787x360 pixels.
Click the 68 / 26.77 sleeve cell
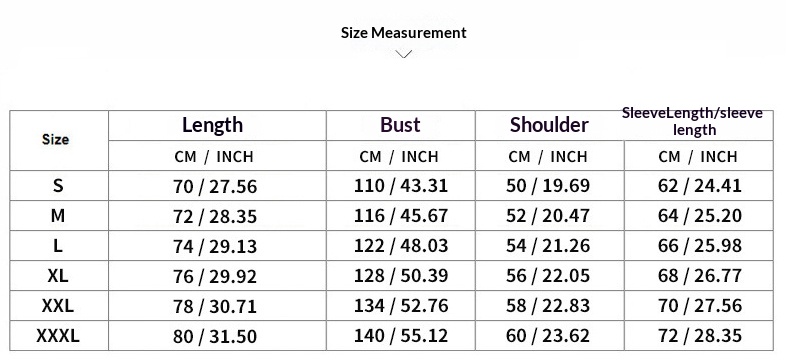(x=700, y=276)
